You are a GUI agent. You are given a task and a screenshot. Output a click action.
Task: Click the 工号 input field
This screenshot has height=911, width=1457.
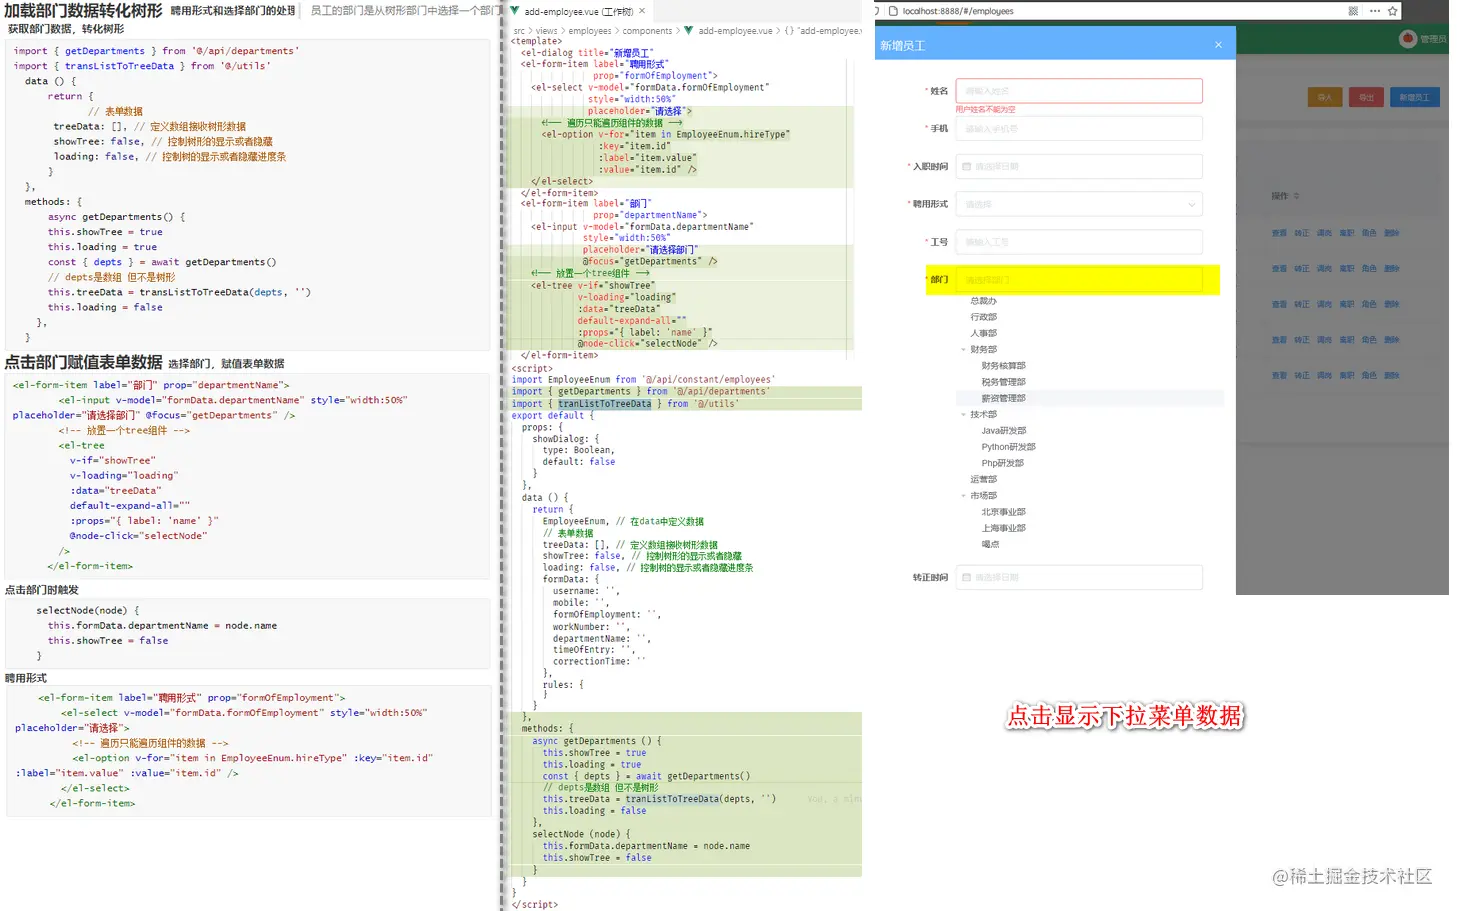coord(1079,242)
